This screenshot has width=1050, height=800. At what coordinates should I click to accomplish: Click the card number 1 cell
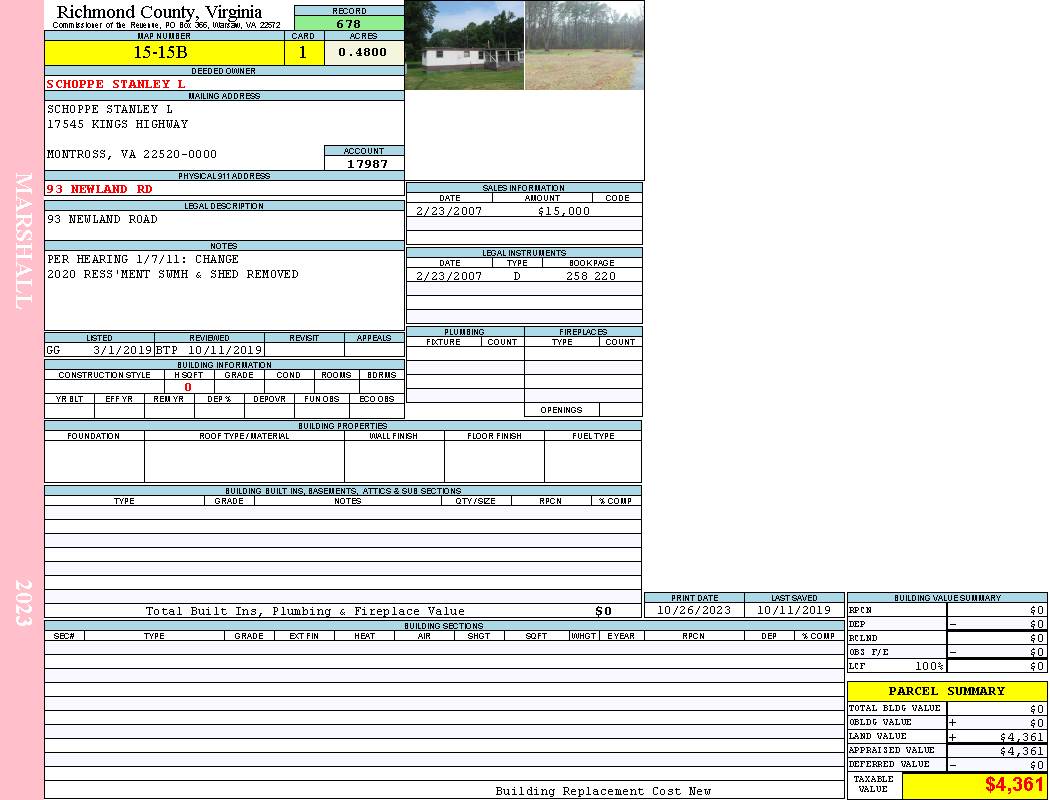click(303, 52)
